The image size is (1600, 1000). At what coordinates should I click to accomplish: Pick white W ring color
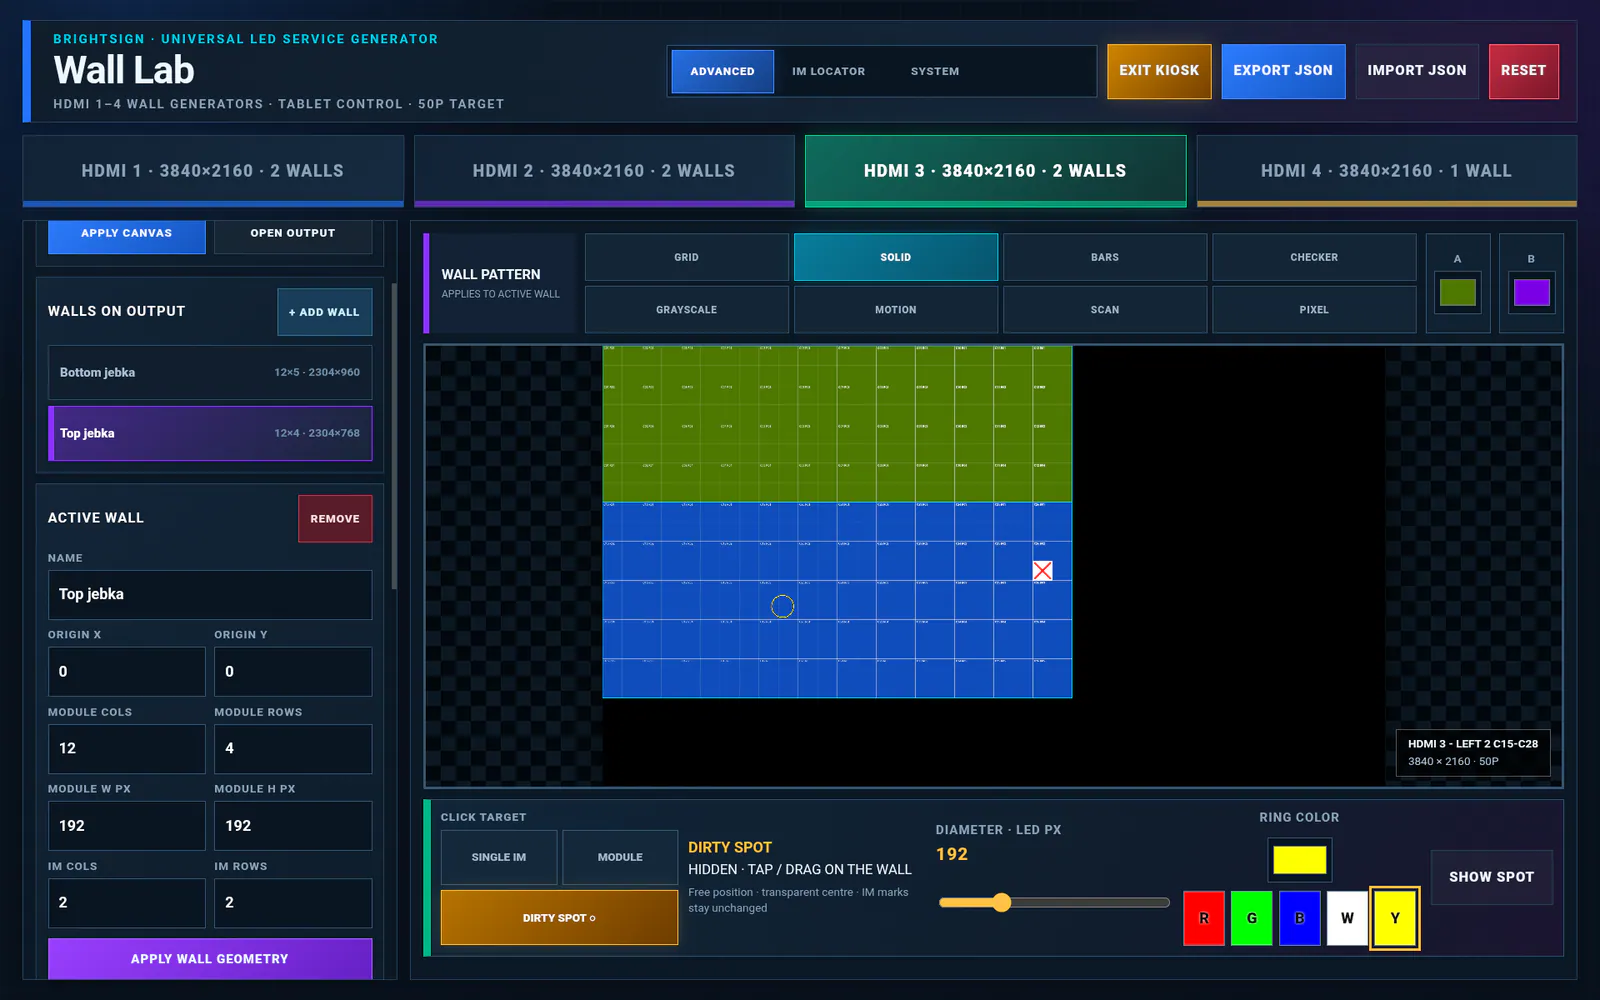[x=1347, y=918]
